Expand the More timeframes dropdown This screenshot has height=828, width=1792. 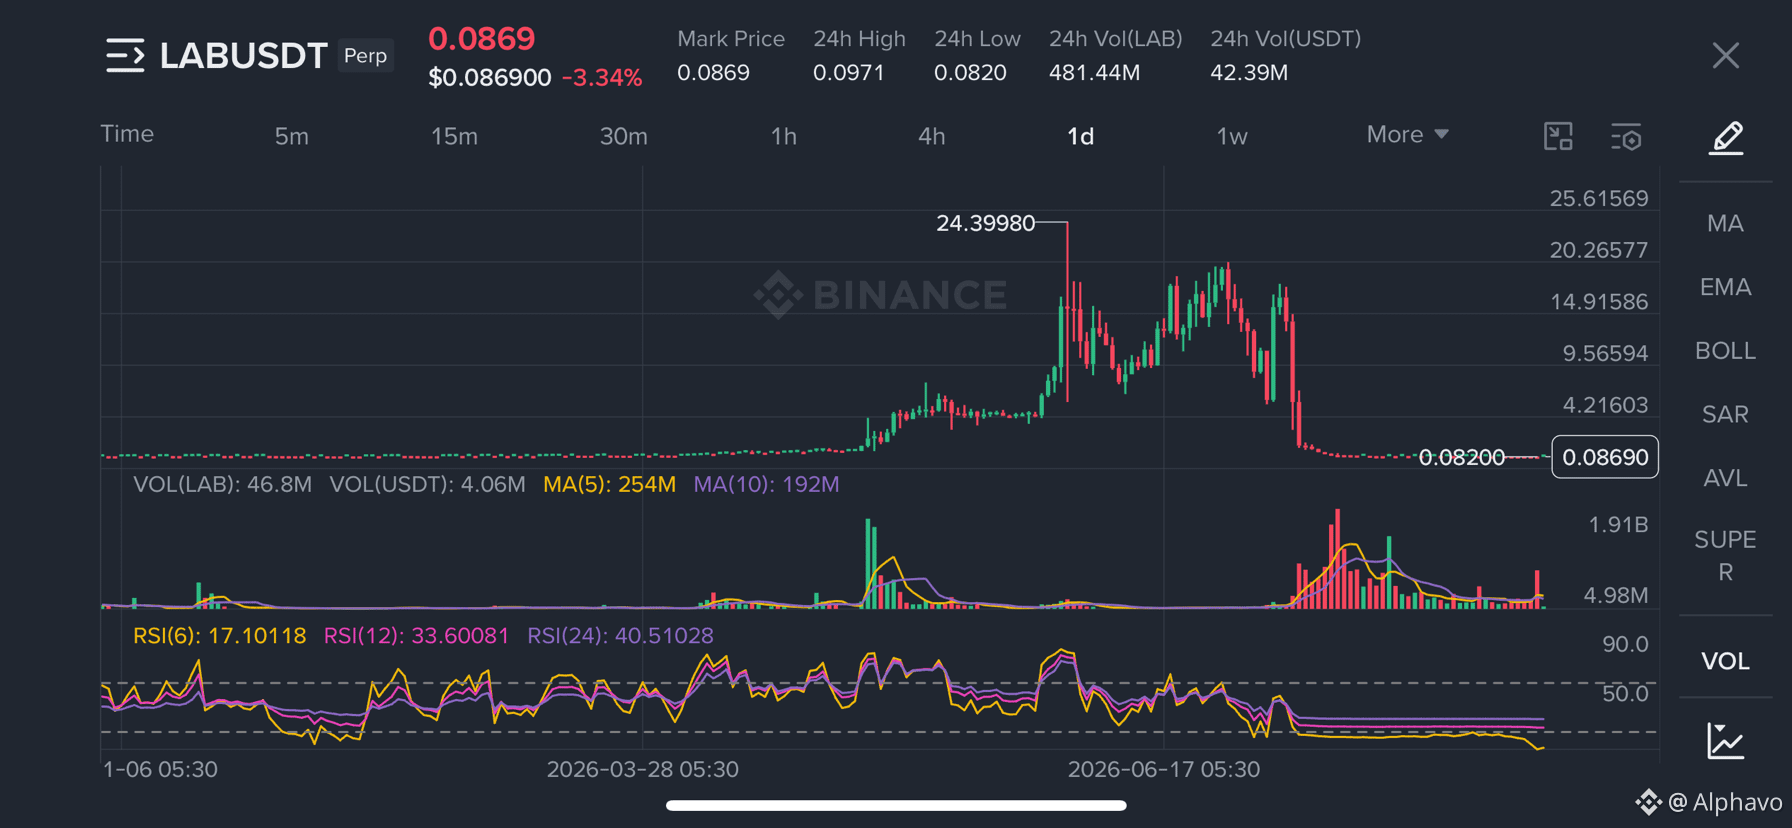[1407, 134]
